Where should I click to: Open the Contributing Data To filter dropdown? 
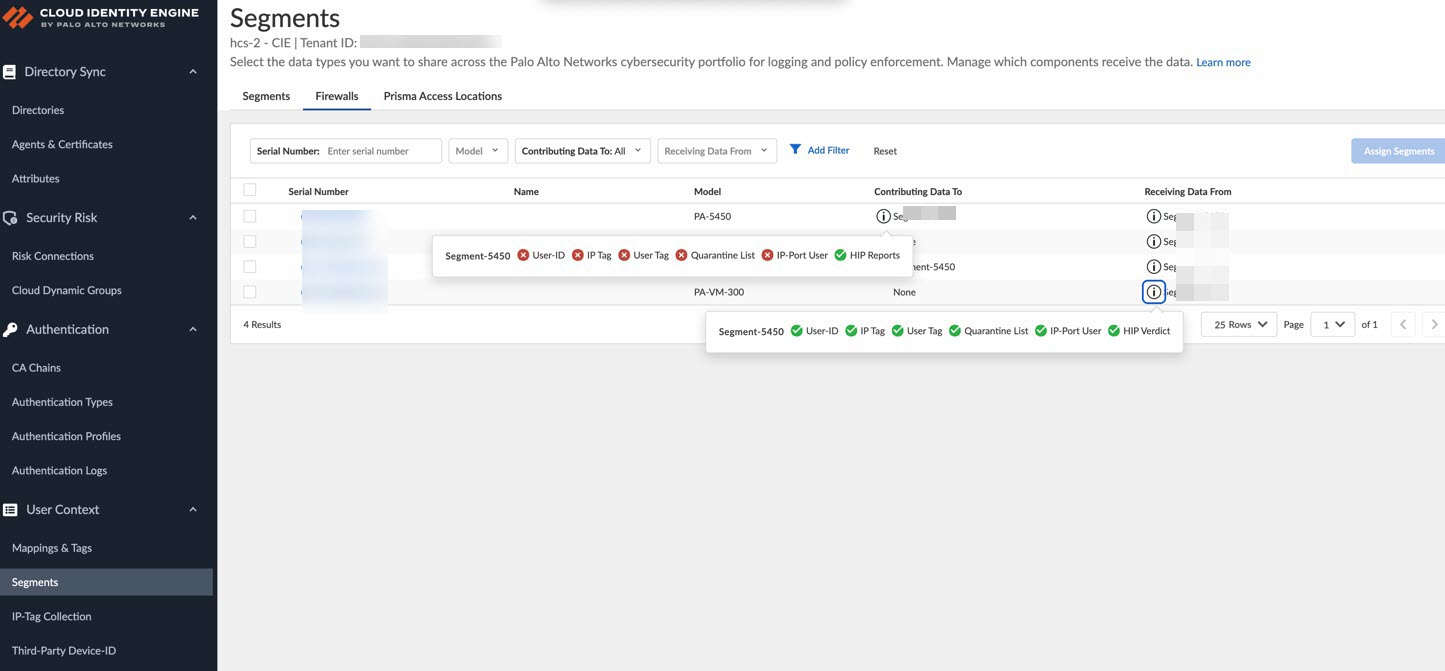tap(584, 151)
